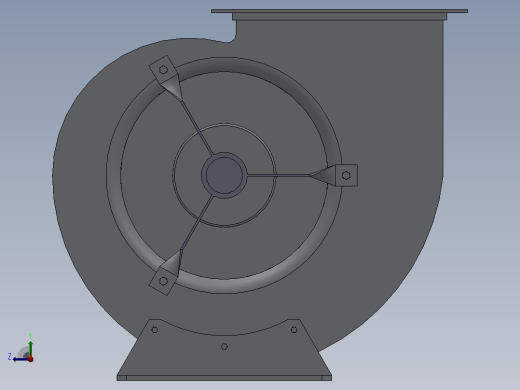Click the Z axis arrow of the triad
Viewport: 520px width, 390px height.
[21, 359]
